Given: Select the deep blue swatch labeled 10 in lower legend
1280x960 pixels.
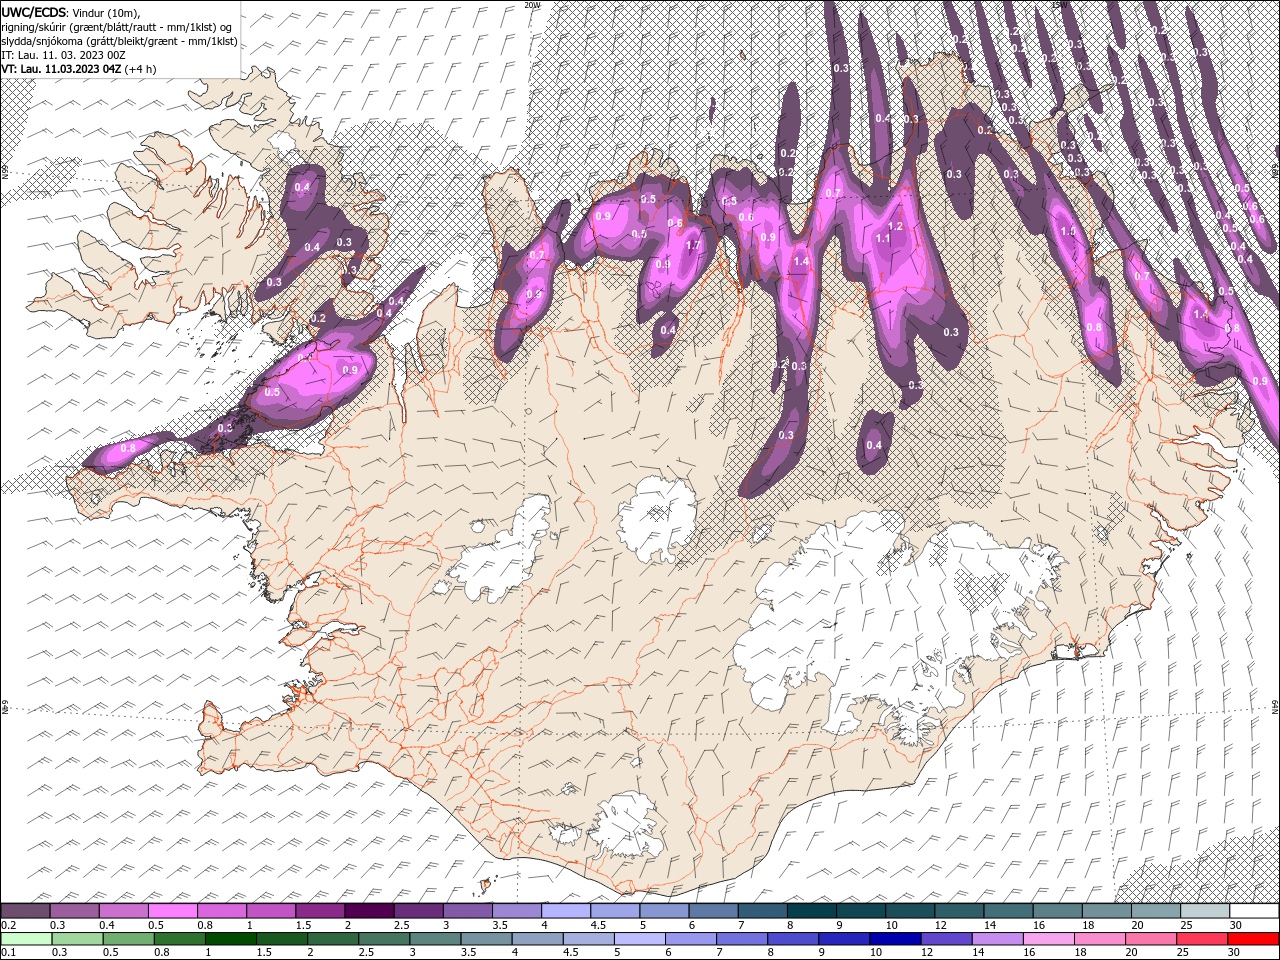Looking at the screenshot, I should [895, 938].
